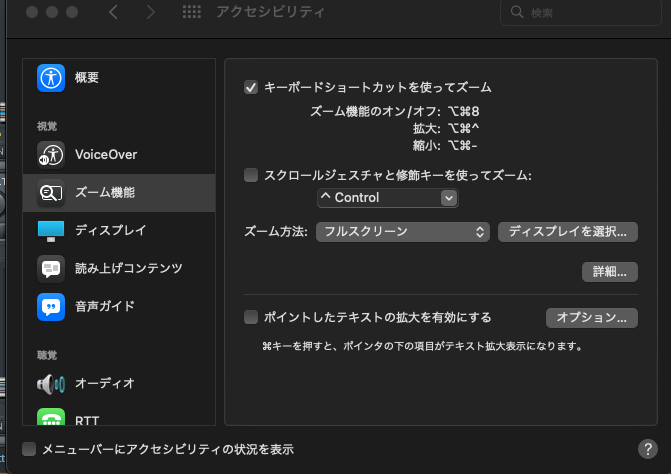671x474 pixels.
Task: Select the VoiceOver icon in sidebar
Action: click(51, 154)
